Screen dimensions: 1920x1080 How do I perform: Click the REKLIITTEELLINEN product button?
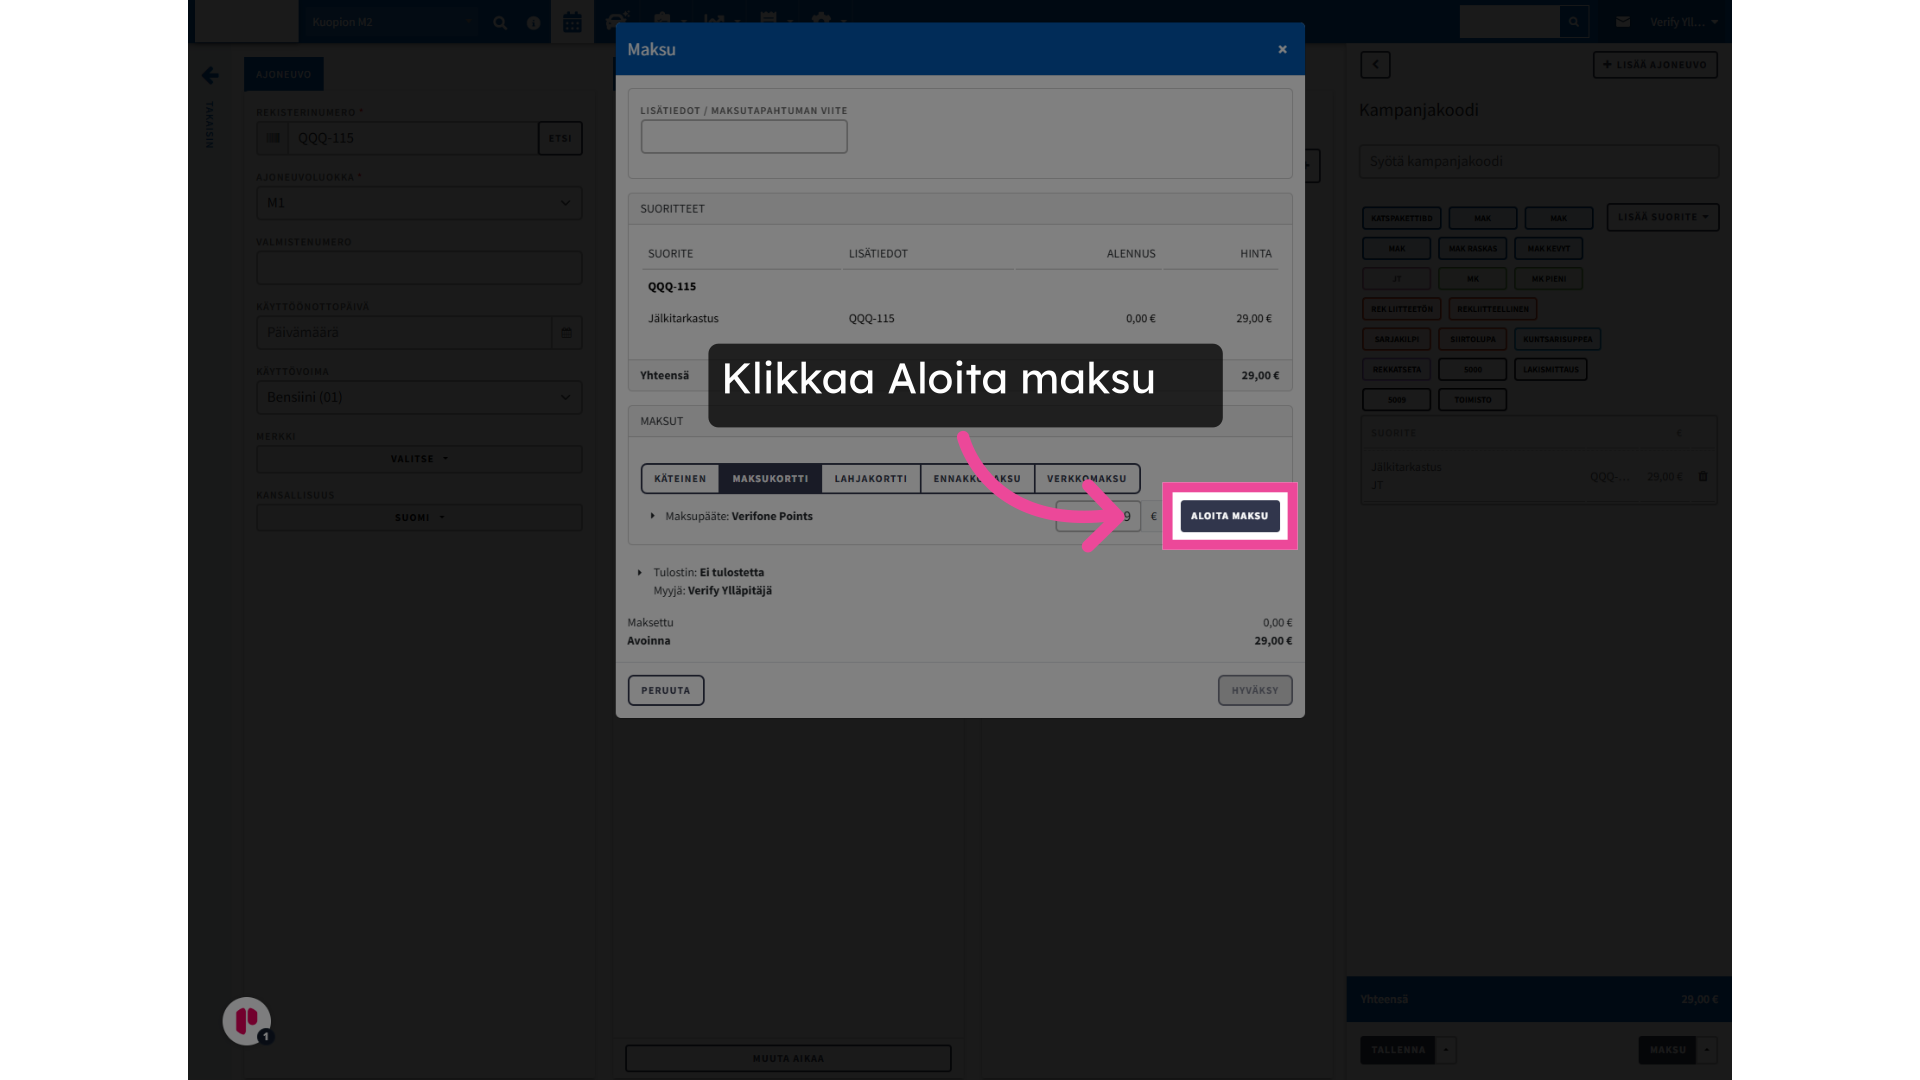pyautogui.click(x=1492, y=309)
